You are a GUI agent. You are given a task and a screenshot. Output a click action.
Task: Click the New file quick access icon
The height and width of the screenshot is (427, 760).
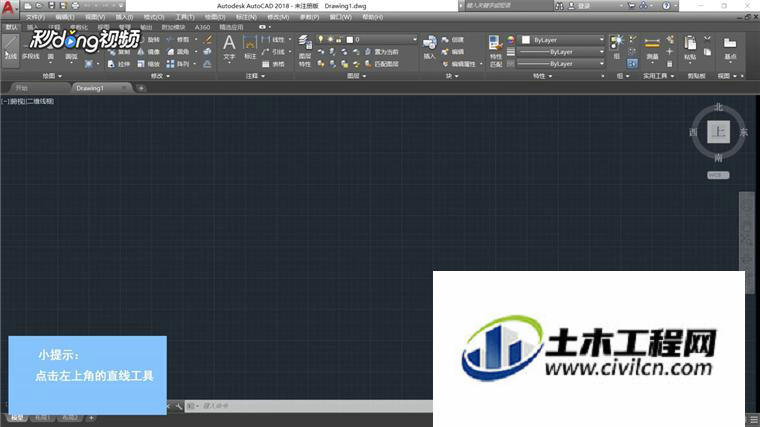(x=28, y=6)
